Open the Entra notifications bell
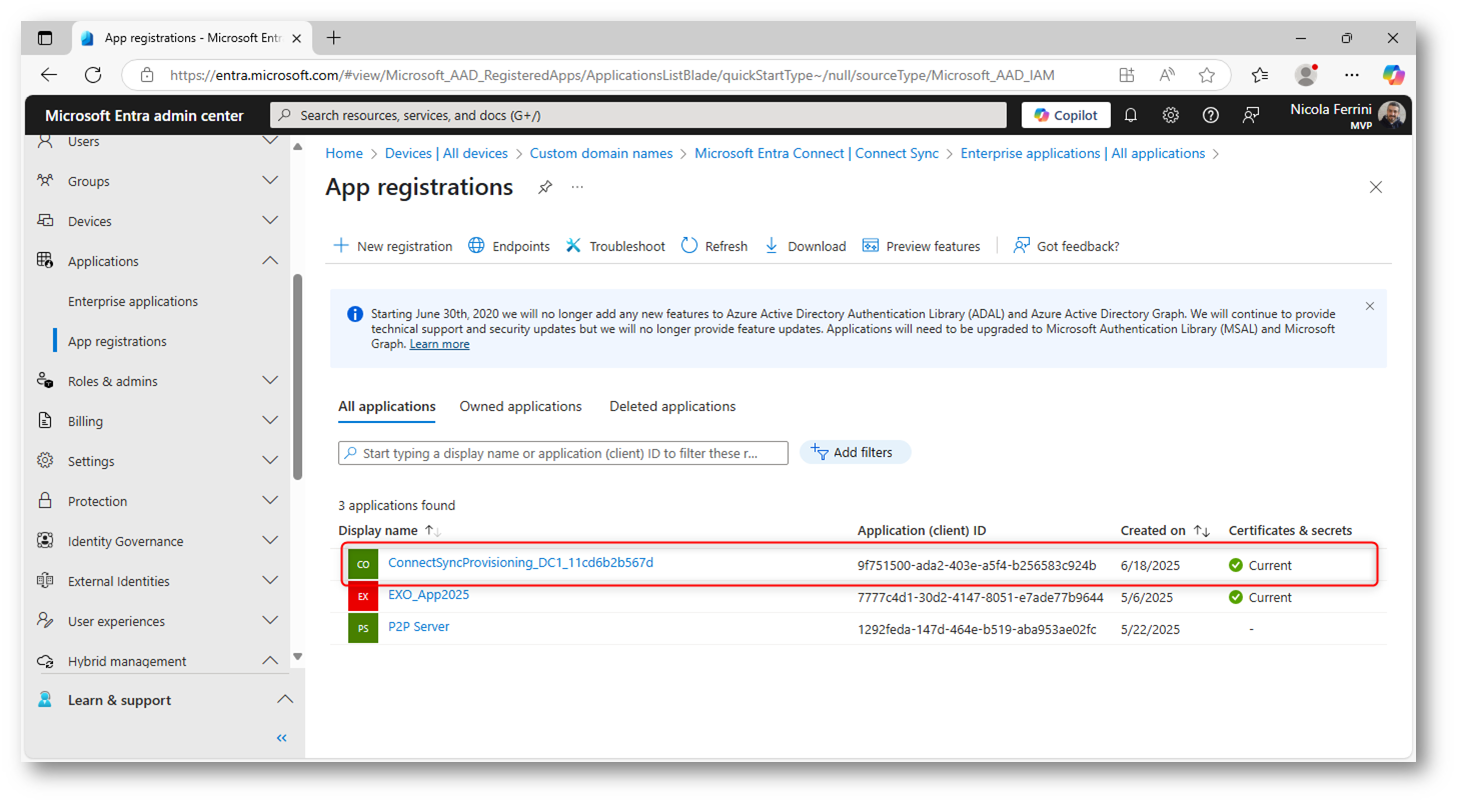This screenshot has height=804, width=1458. tap(1131, 115)
